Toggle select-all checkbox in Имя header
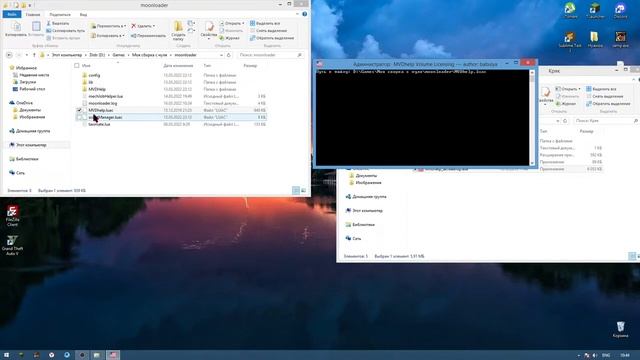The height and width of the screenshot is (360, 640). point(77,65)
